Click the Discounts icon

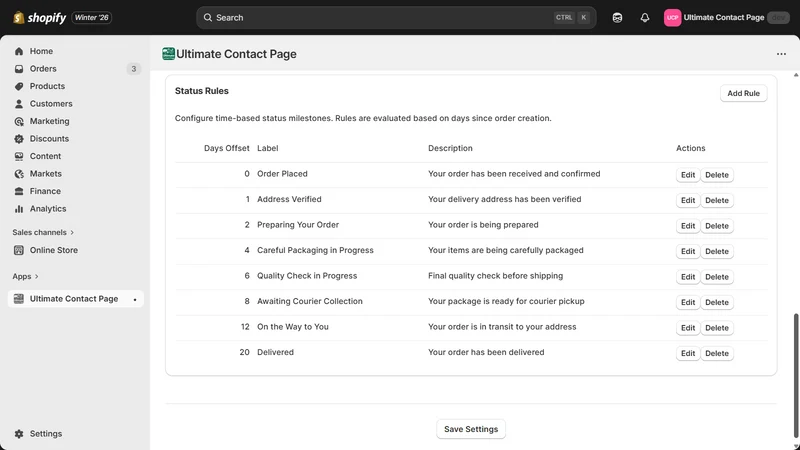(19, 139)
